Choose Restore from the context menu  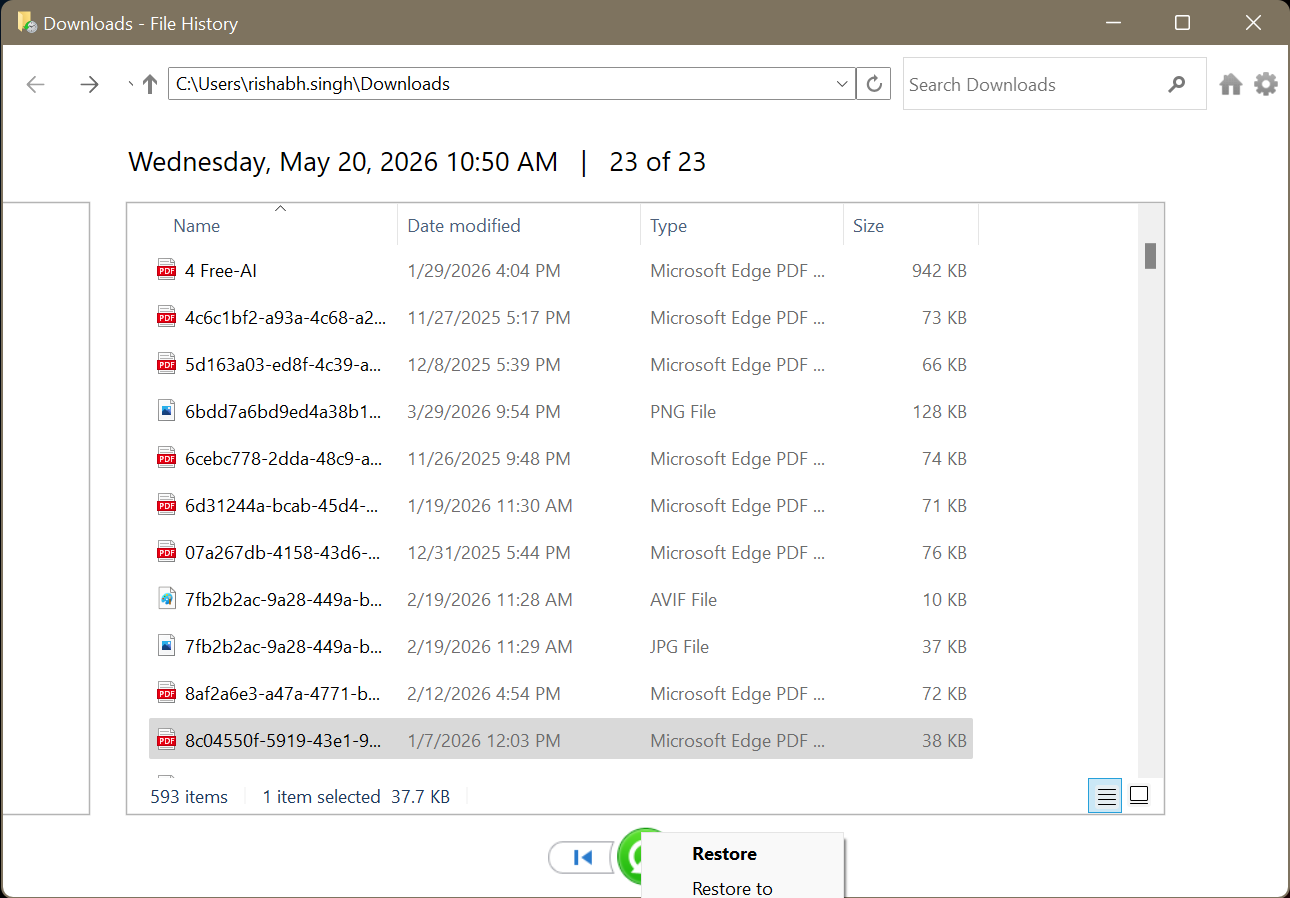(724, 854)
